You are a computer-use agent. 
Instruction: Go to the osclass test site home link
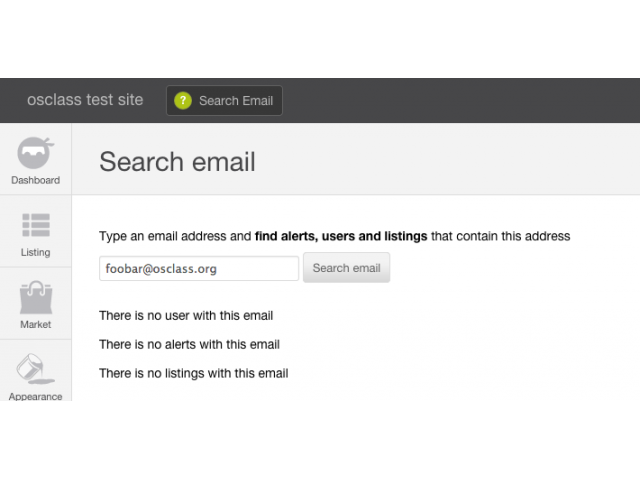85,100
